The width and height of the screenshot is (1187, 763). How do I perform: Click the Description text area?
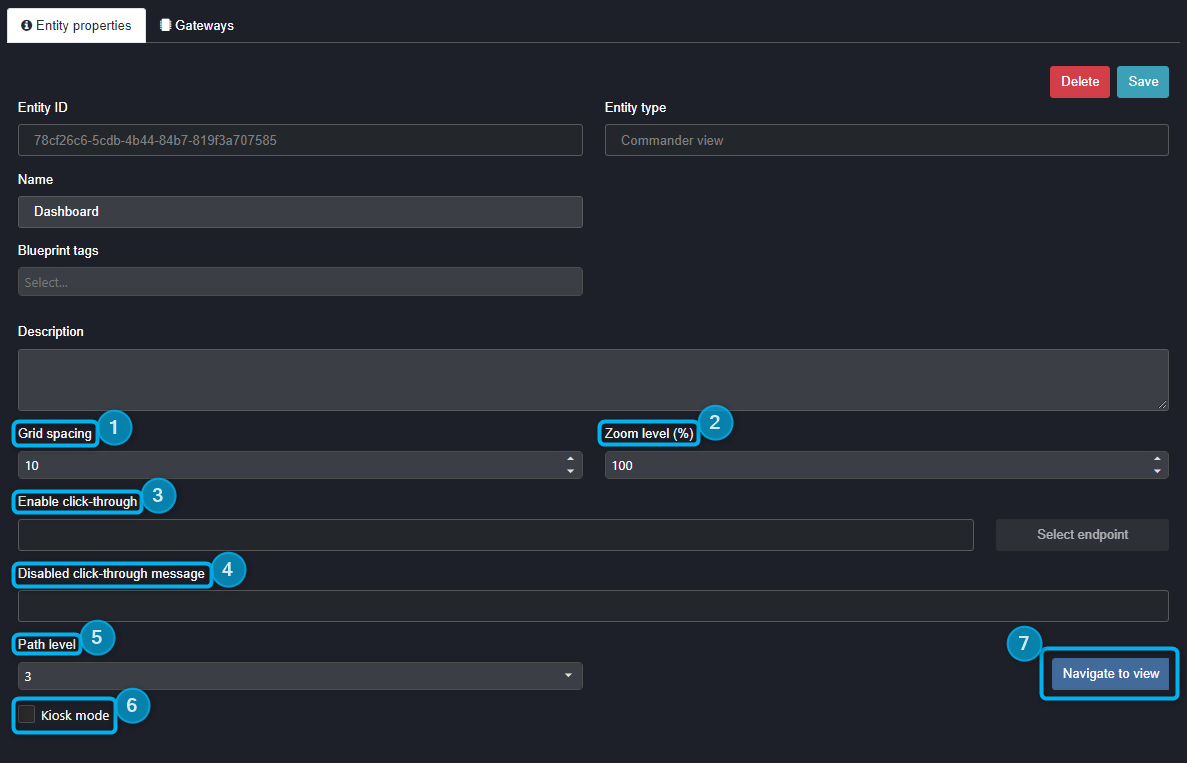590,380
